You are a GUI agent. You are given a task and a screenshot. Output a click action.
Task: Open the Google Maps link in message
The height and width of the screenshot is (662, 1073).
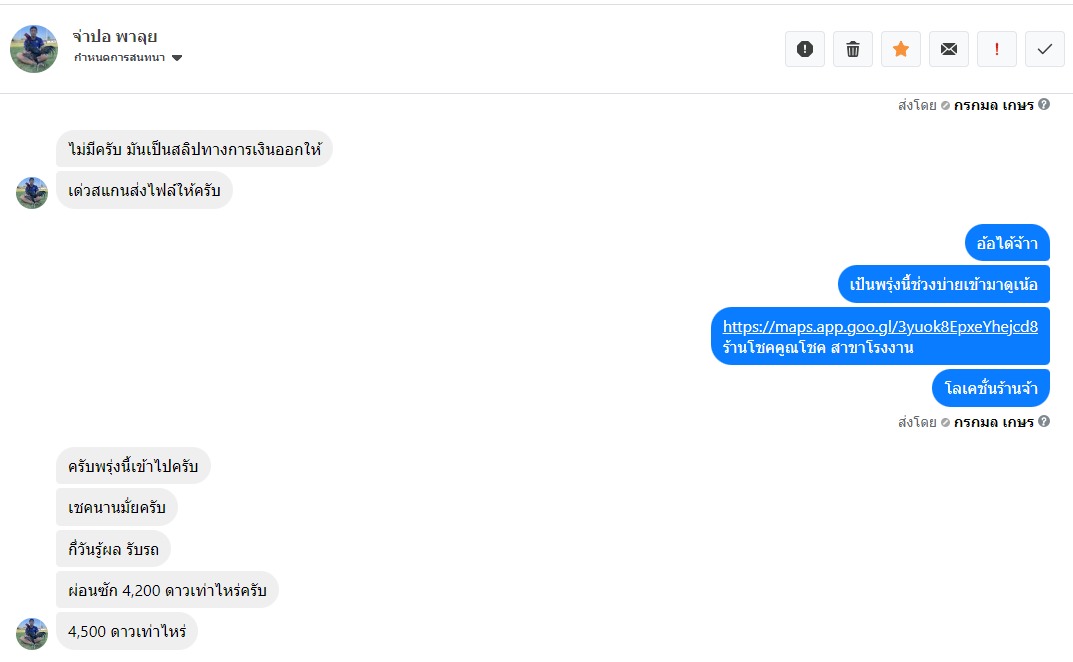click(x=880, y=326)
